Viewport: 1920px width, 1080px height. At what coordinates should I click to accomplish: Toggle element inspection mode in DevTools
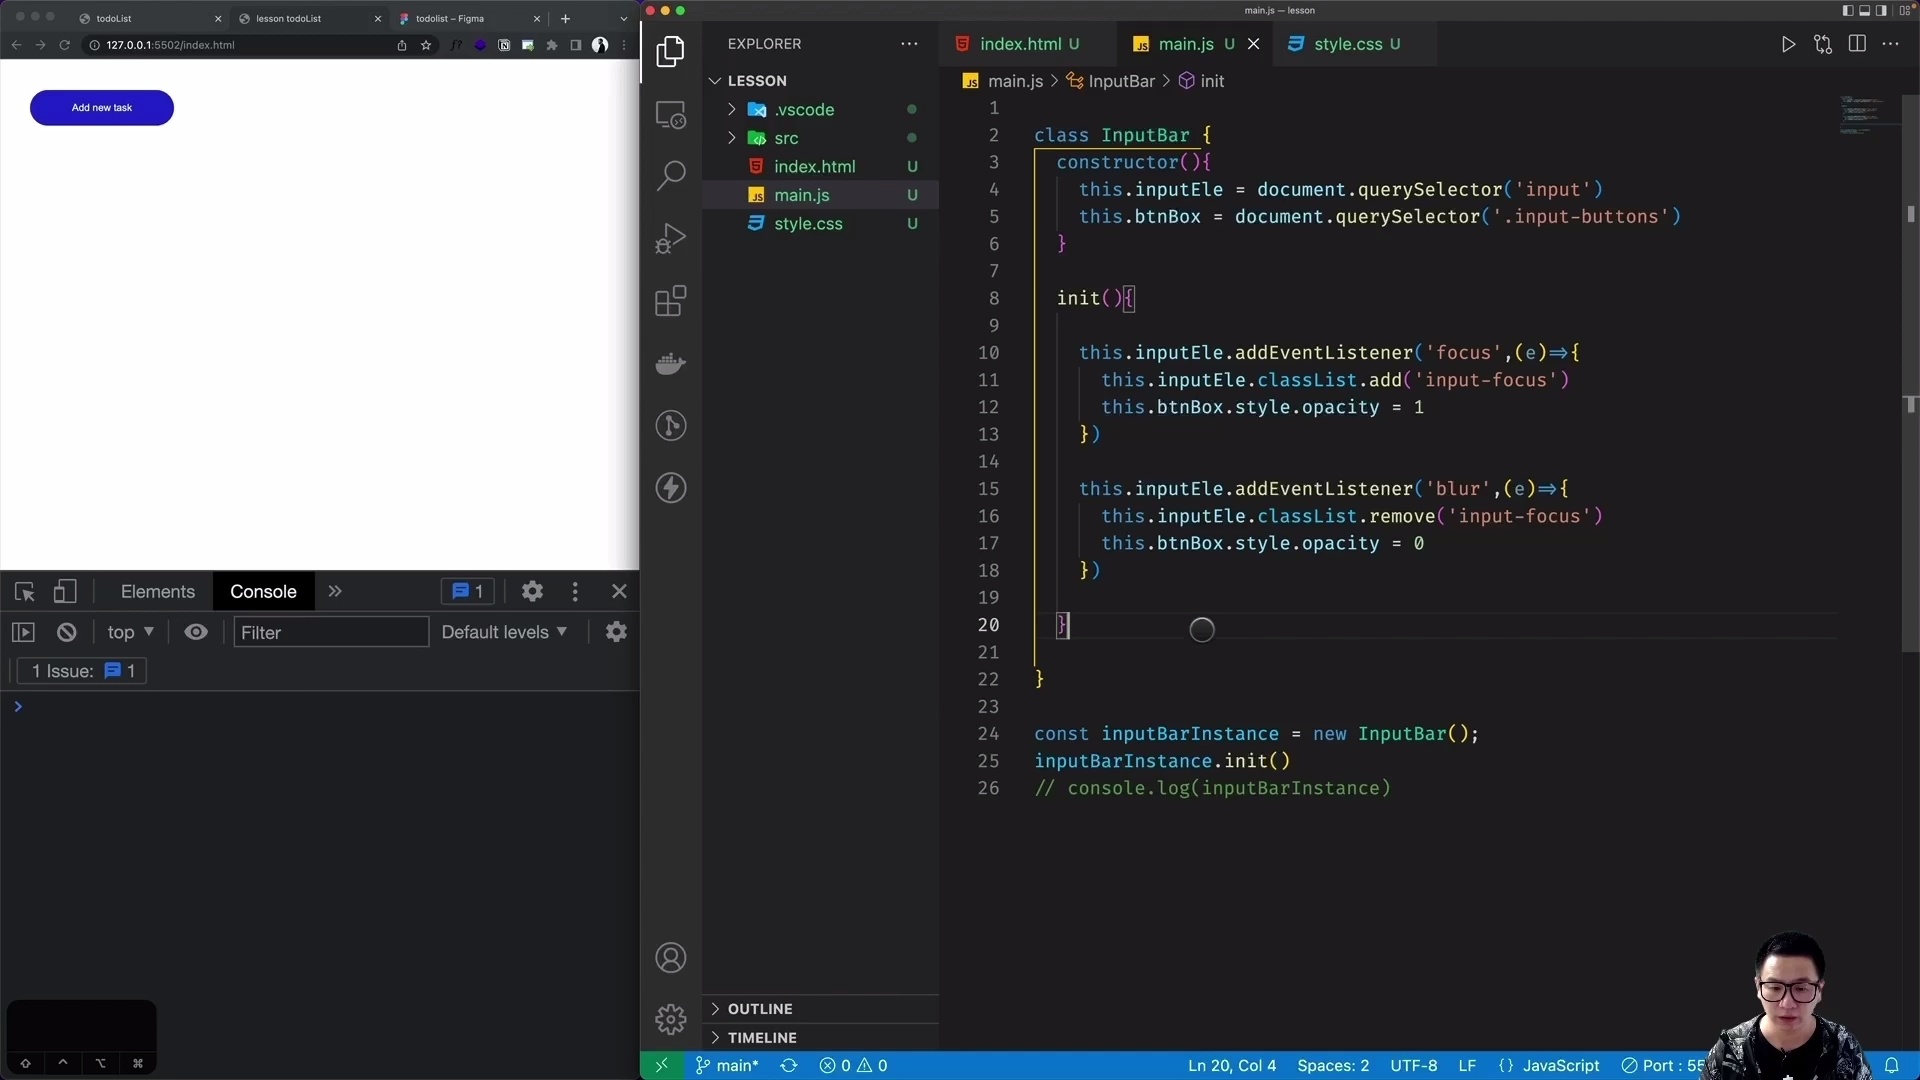(23, 591)
